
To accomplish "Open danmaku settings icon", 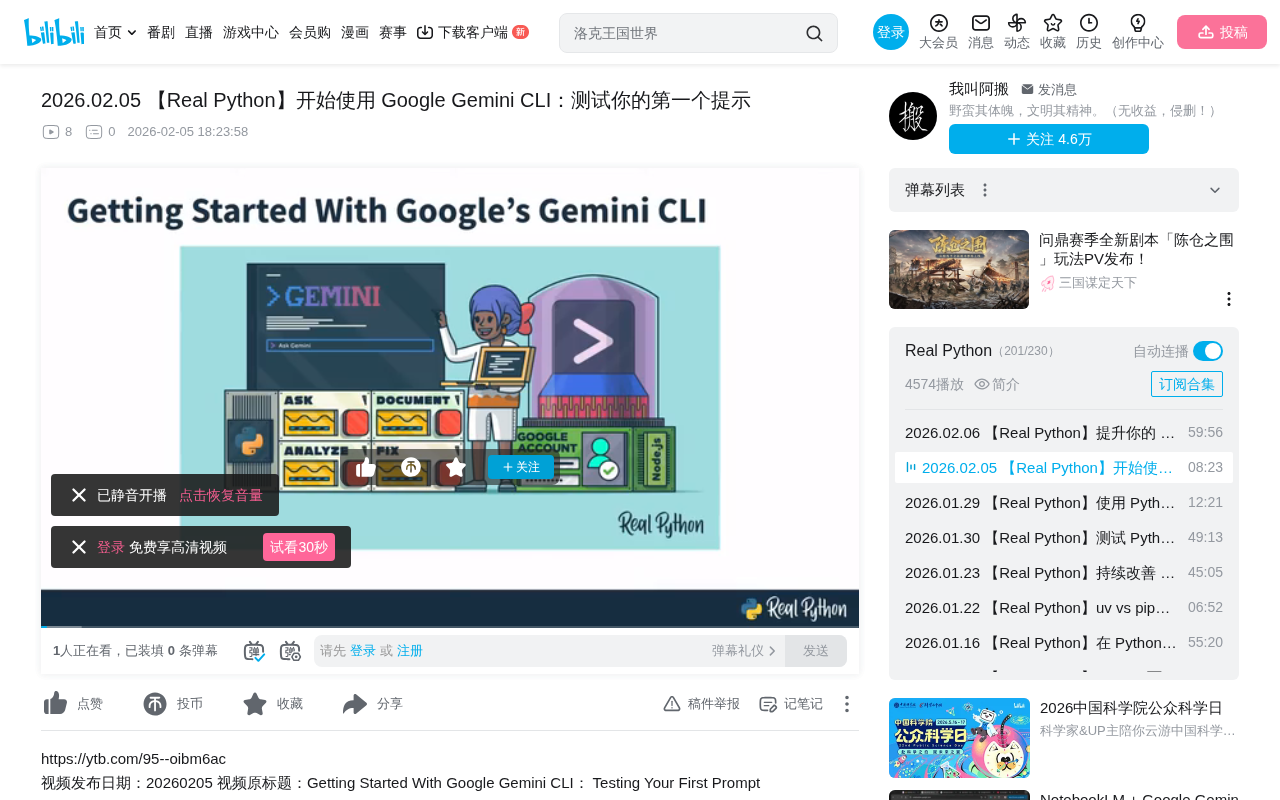I will pyautogui.click(x=290, y=651).
